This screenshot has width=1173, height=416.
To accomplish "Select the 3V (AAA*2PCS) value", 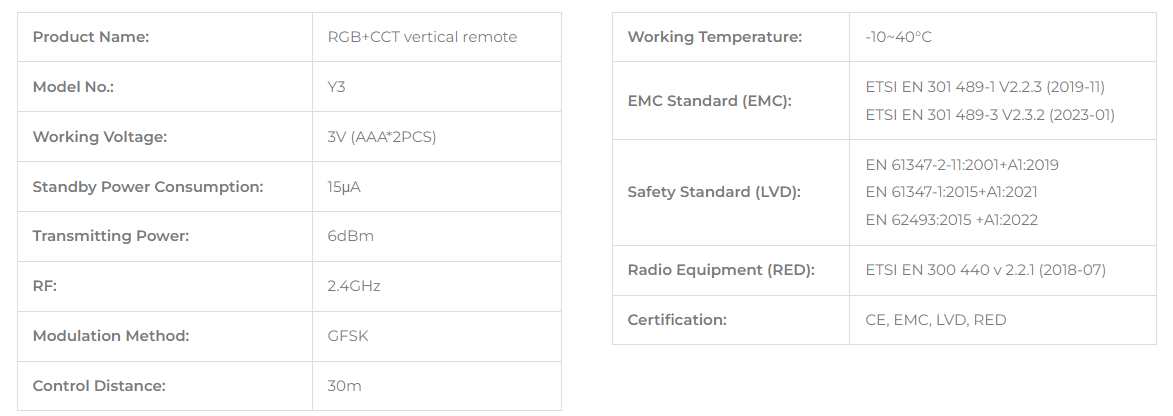I will [382, 137].
